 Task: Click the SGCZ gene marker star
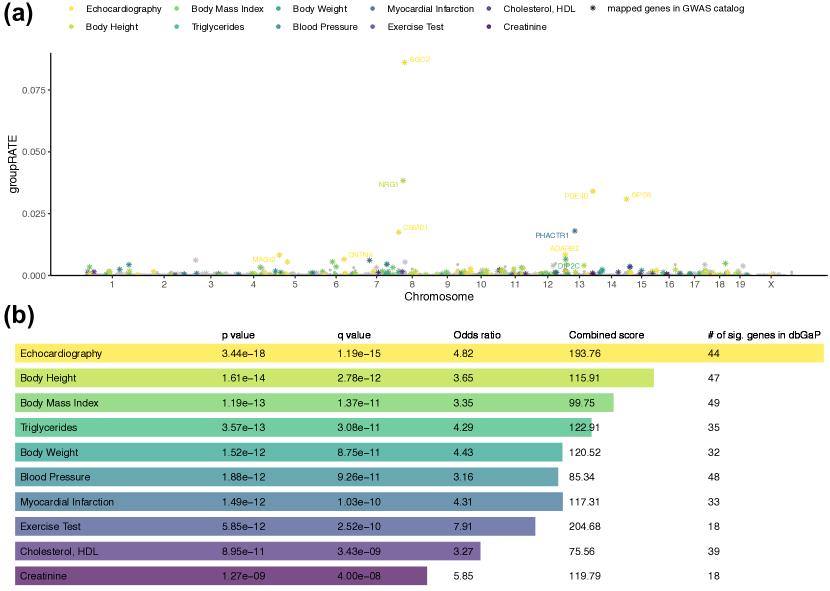pyautogui.click(x=404, y=62)
